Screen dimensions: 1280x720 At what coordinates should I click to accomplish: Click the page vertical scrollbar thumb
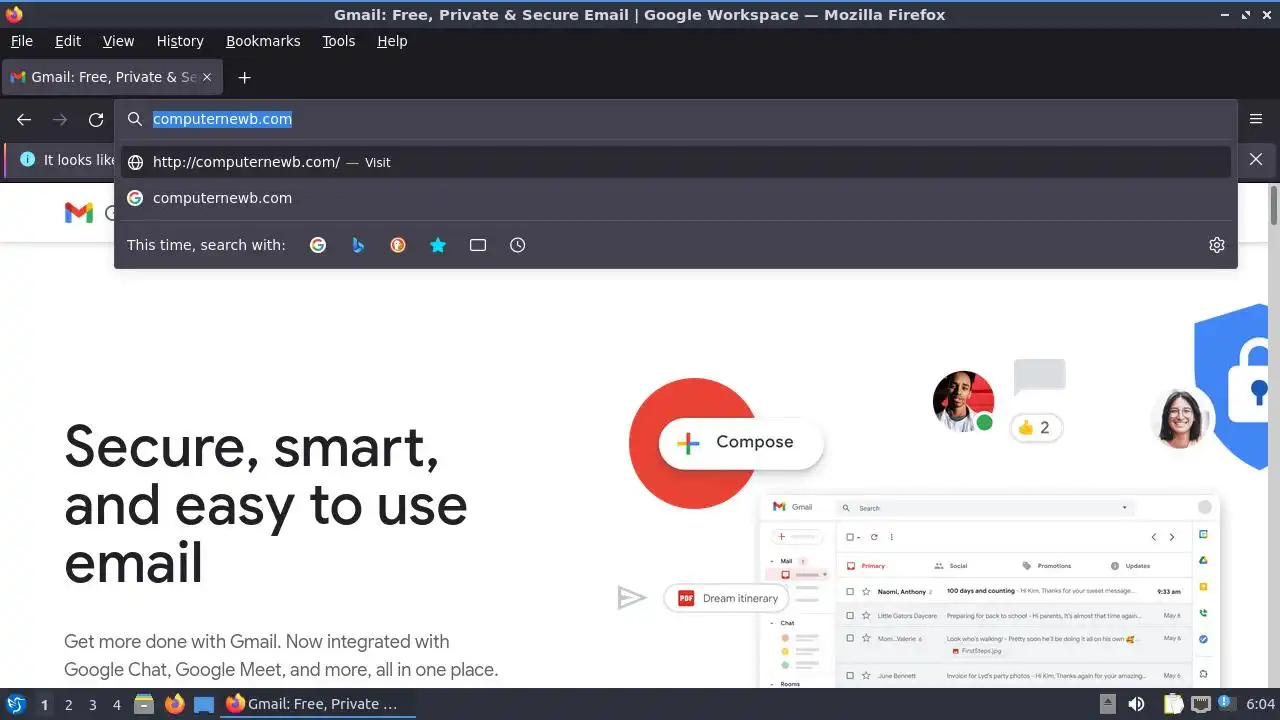point(1273,205)
